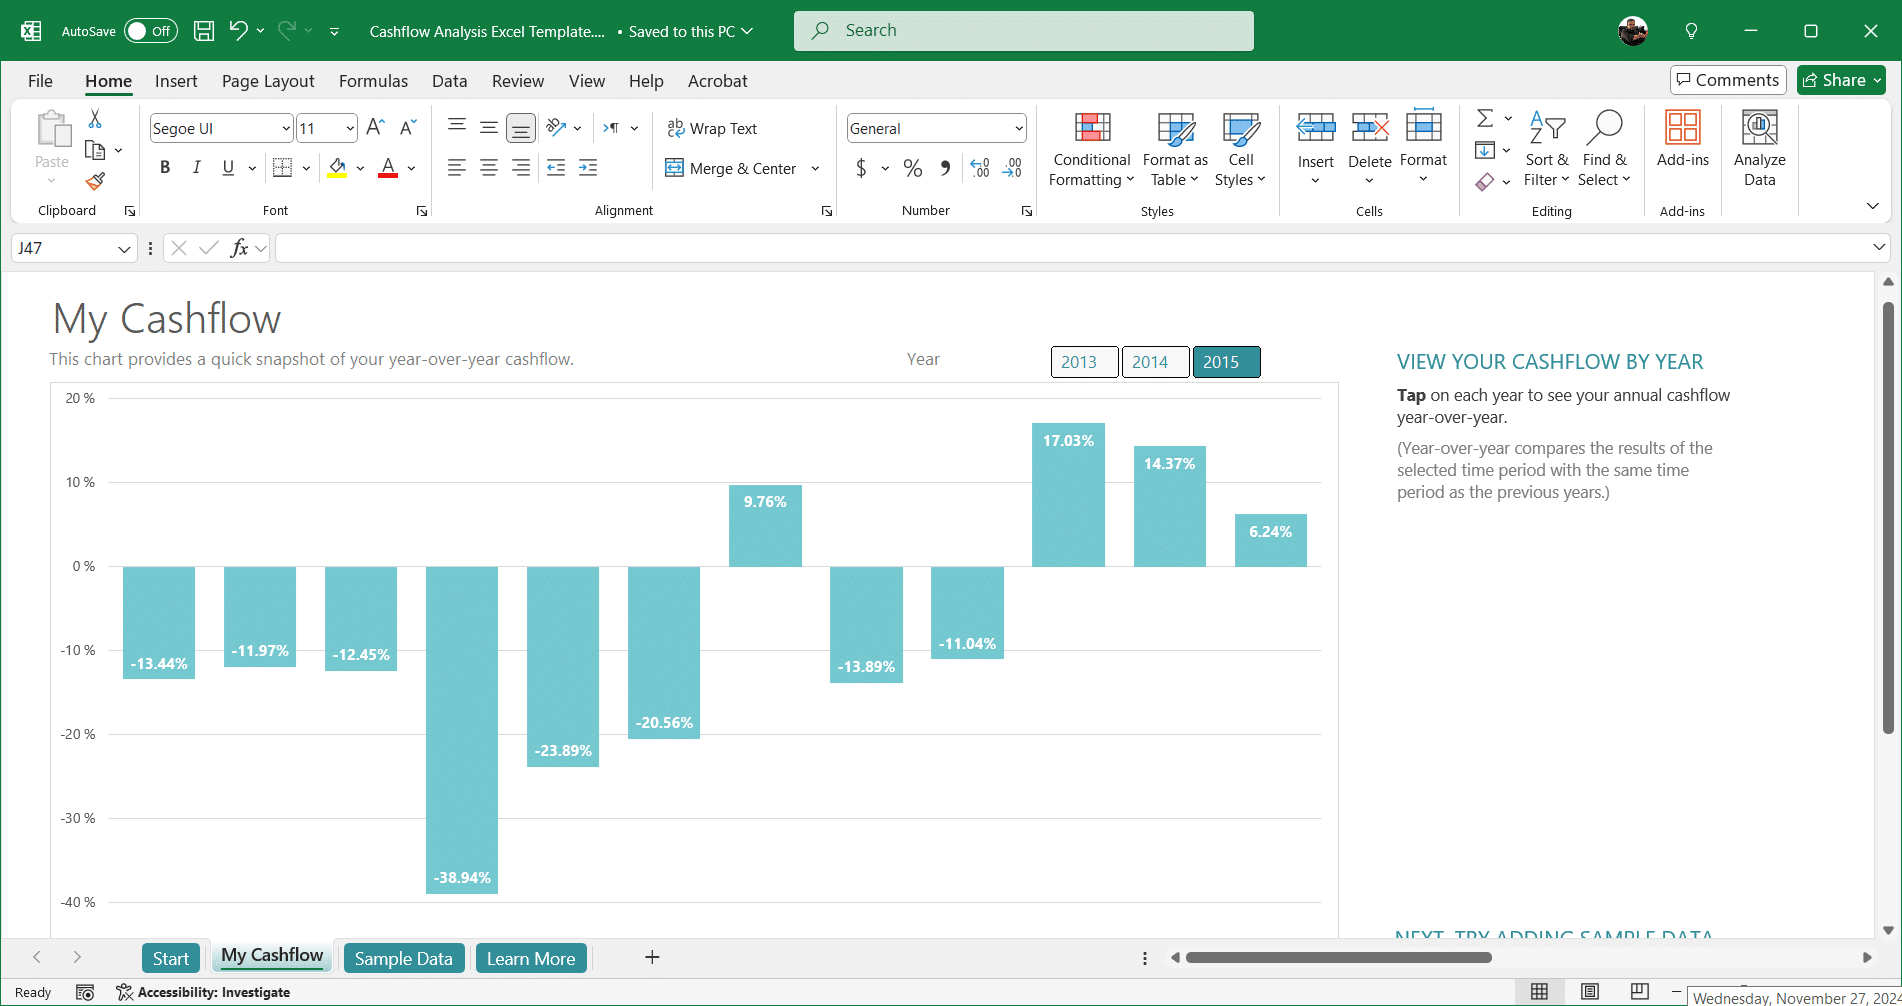
Task: Click the Format Painter icon
Action: [95, 182]
